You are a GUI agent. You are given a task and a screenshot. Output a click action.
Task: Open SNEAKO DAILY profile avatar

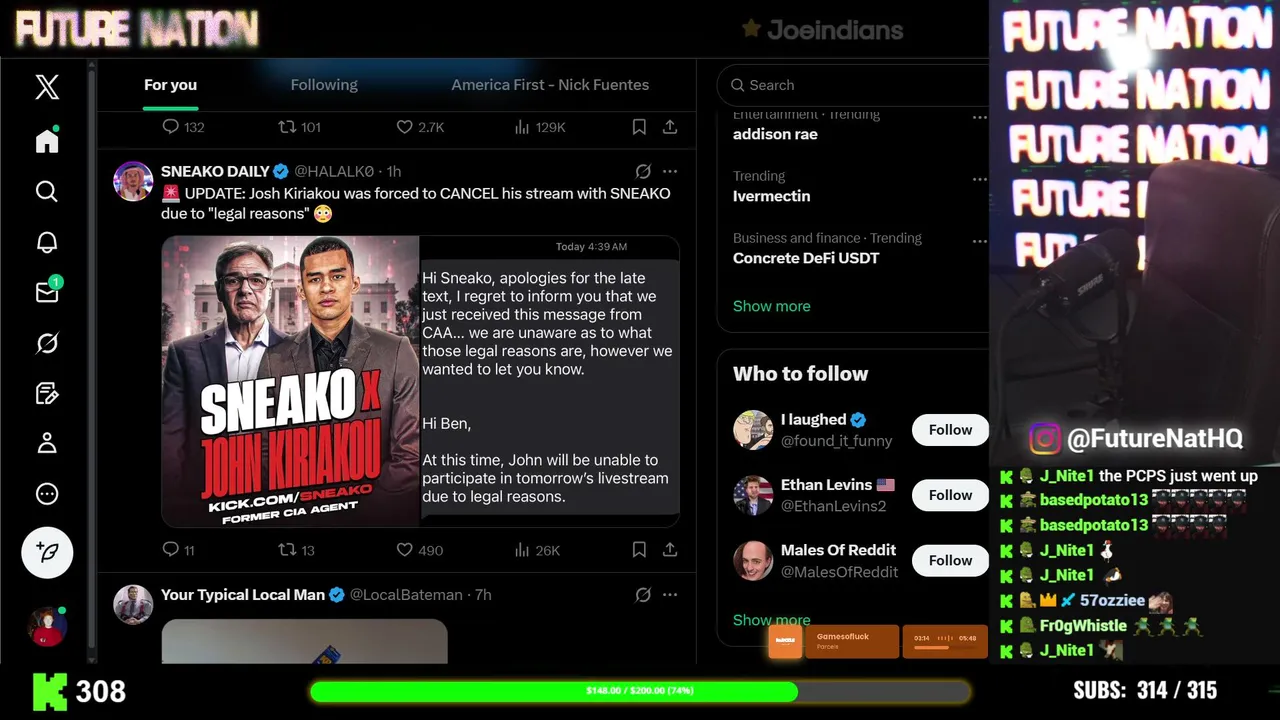tap(133, 181)
